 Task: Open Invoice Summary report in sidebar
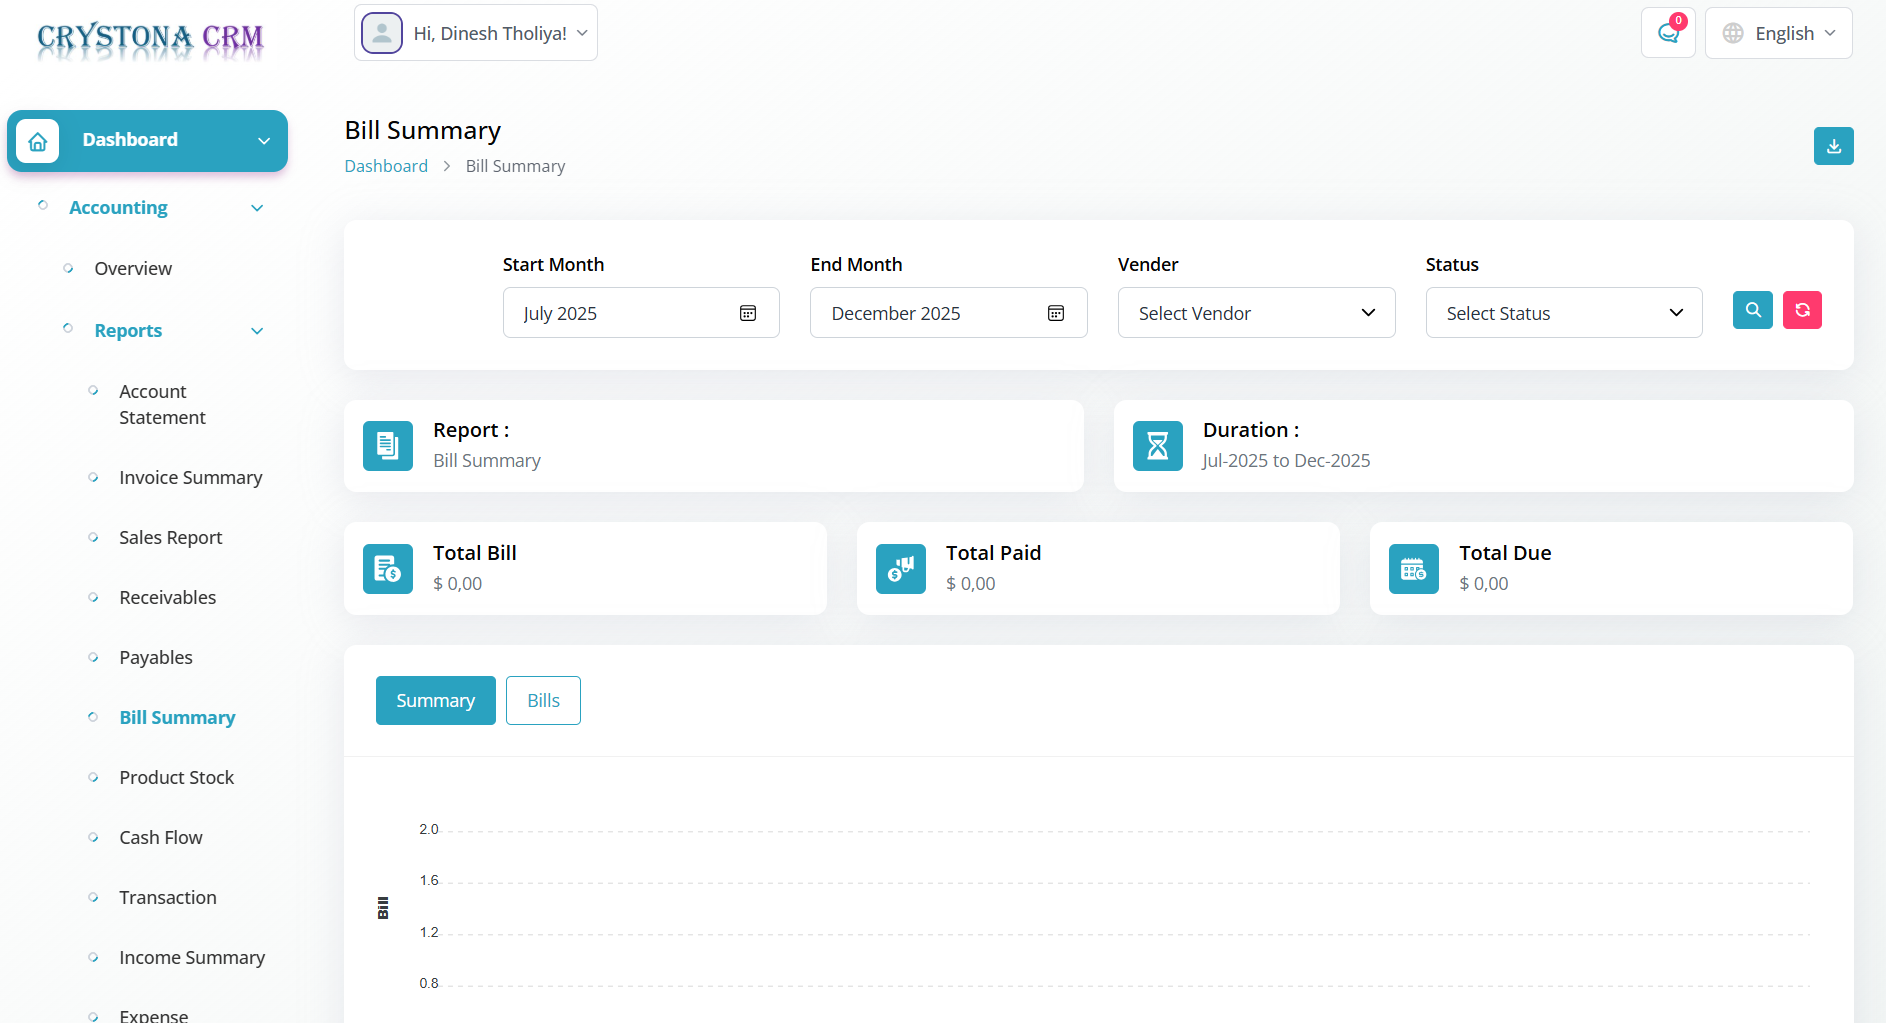click(190, 478)
